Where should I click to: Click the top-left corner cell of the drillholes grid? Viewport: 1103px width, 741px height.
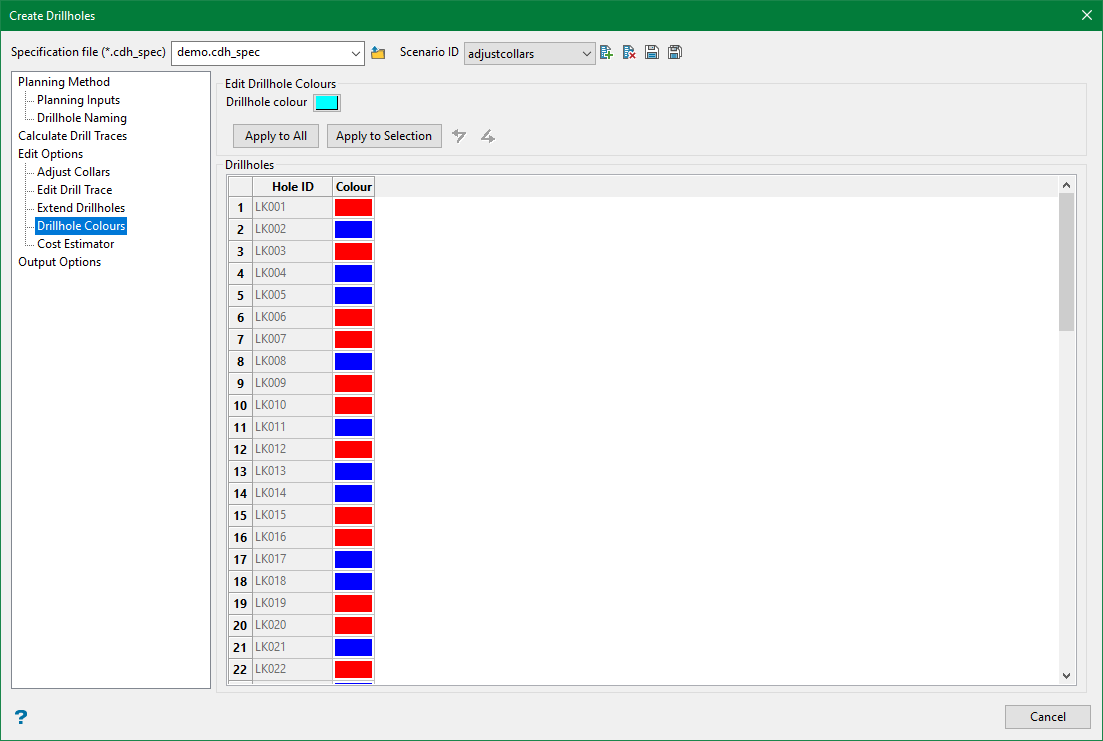tap(241, 186)
